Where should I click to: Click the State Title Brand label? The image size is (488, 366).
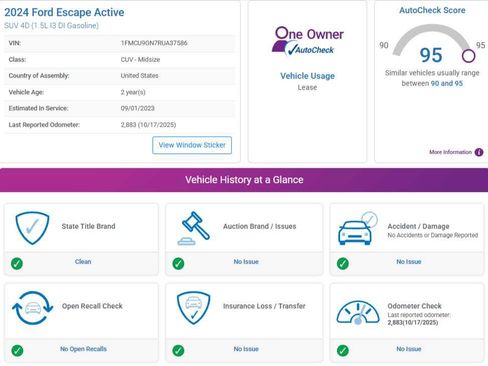[x=88, y=226]
